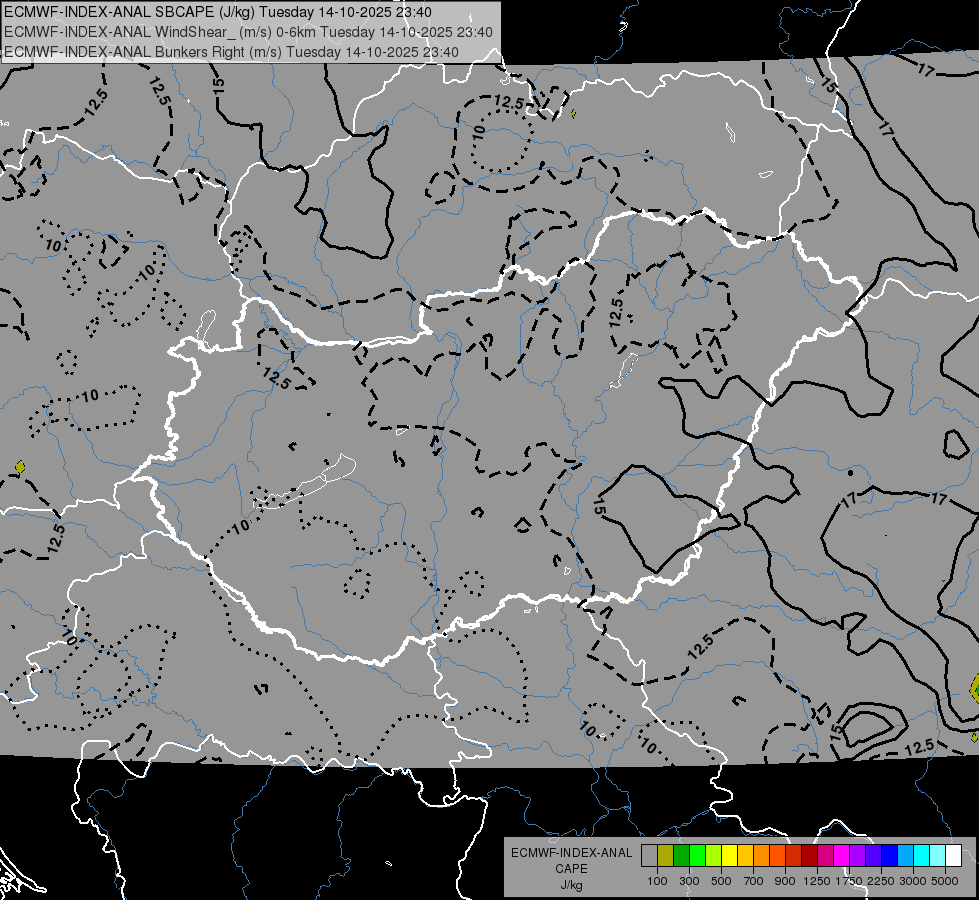Click the 100 value on the CAPE scale
This screenshot has height=900, width=979.
pos(657,881)
